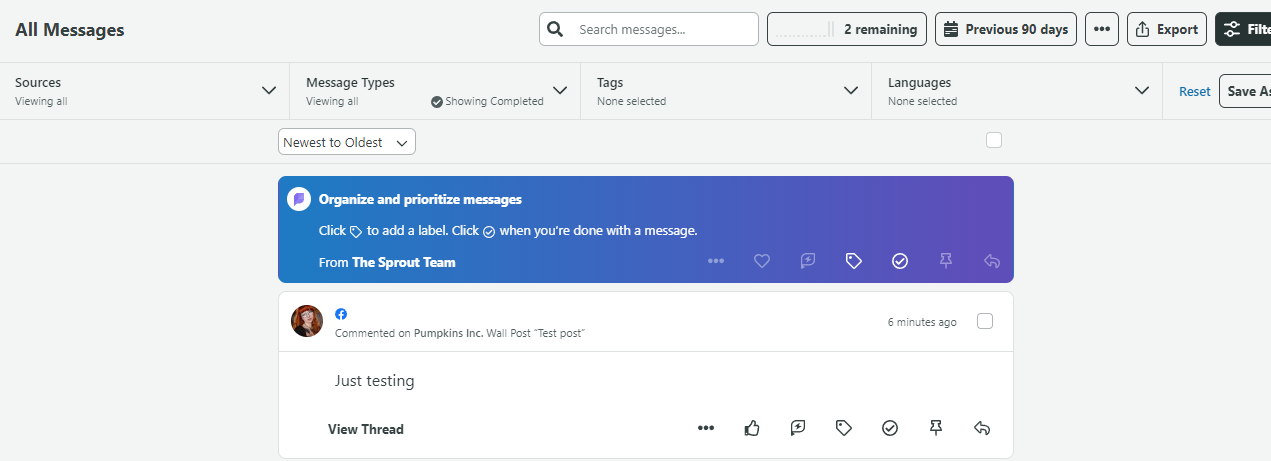Click the Export button
The image size is (1271, 461).
1166,29
